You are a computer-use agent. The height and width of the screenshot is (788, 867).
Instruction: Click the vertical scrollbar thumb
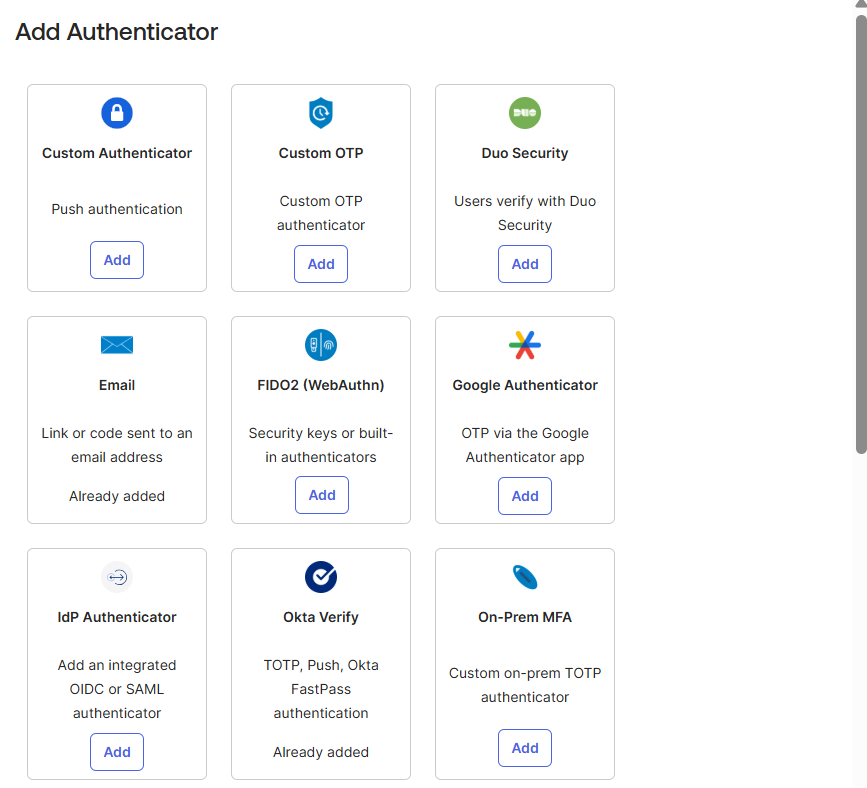coord(860,230)
